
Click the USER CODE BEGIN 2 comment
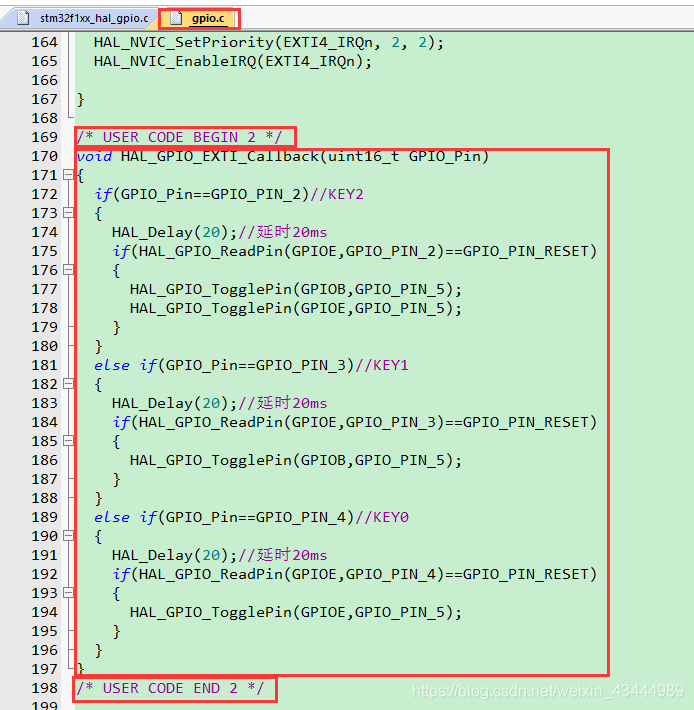(x=179, y=137)
